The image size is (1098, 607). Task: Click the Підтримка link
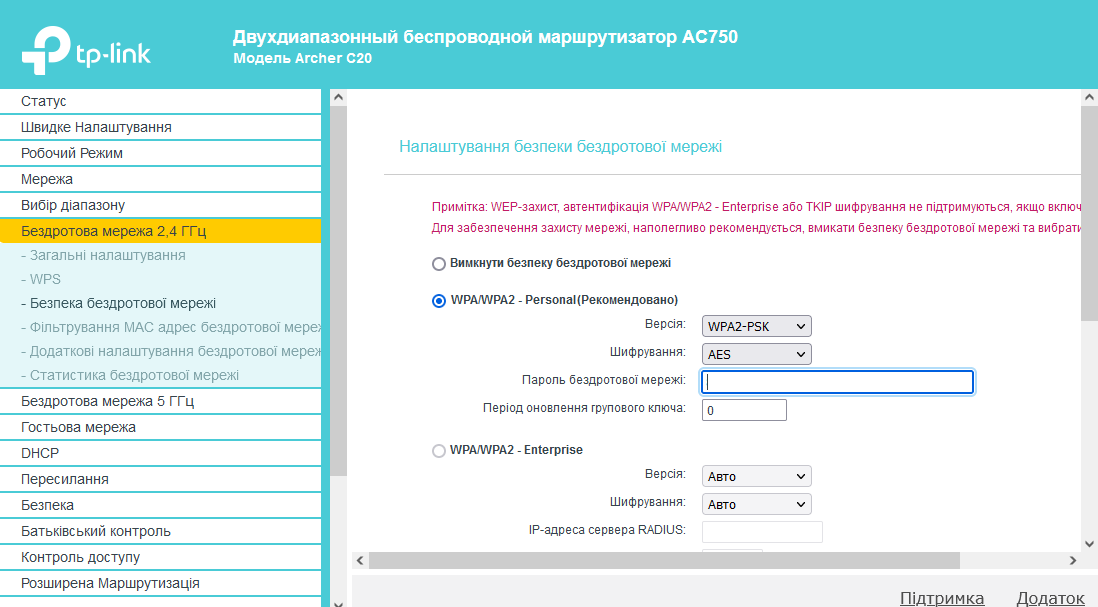tap(942, 598)
